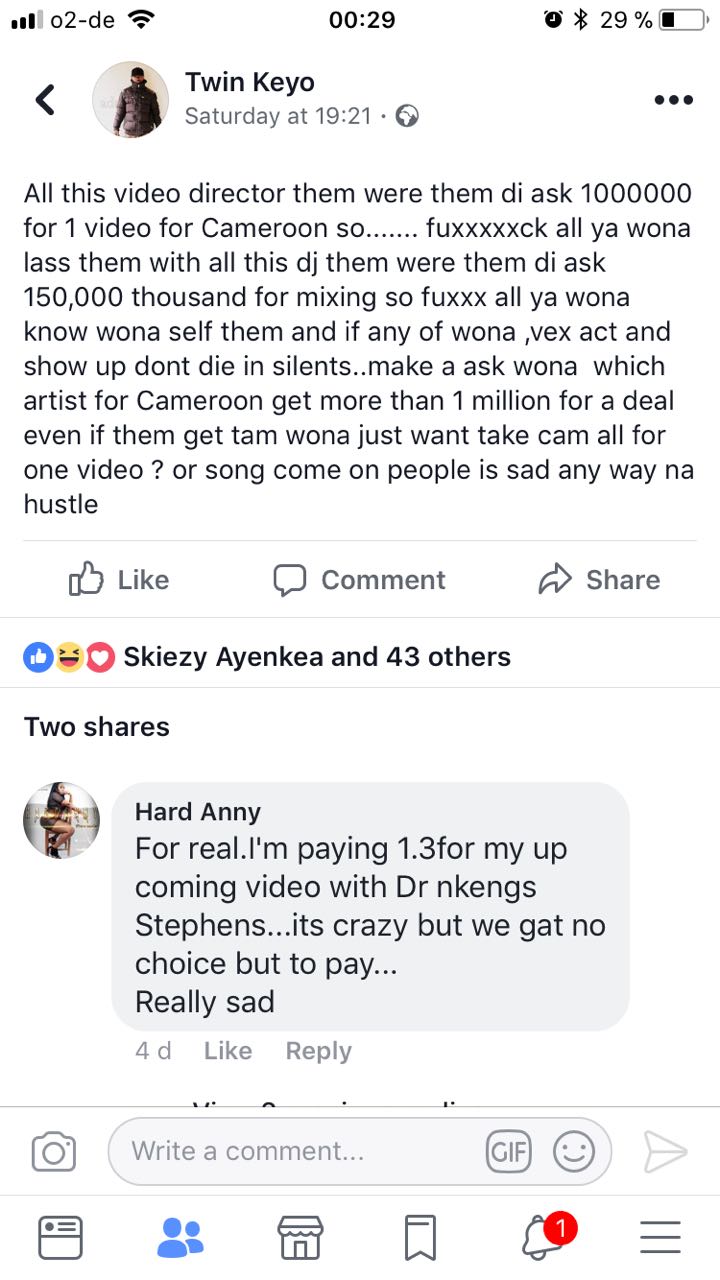
Task: Tap the camera icon to attach photo
Action: (54, 1152)
